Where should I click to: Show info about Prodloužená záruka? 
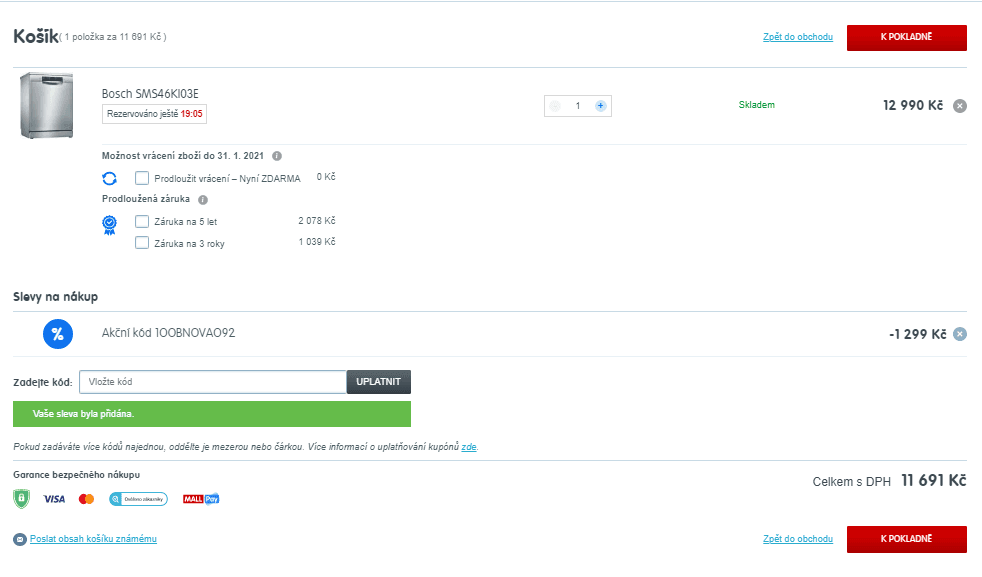pos(203,200)
